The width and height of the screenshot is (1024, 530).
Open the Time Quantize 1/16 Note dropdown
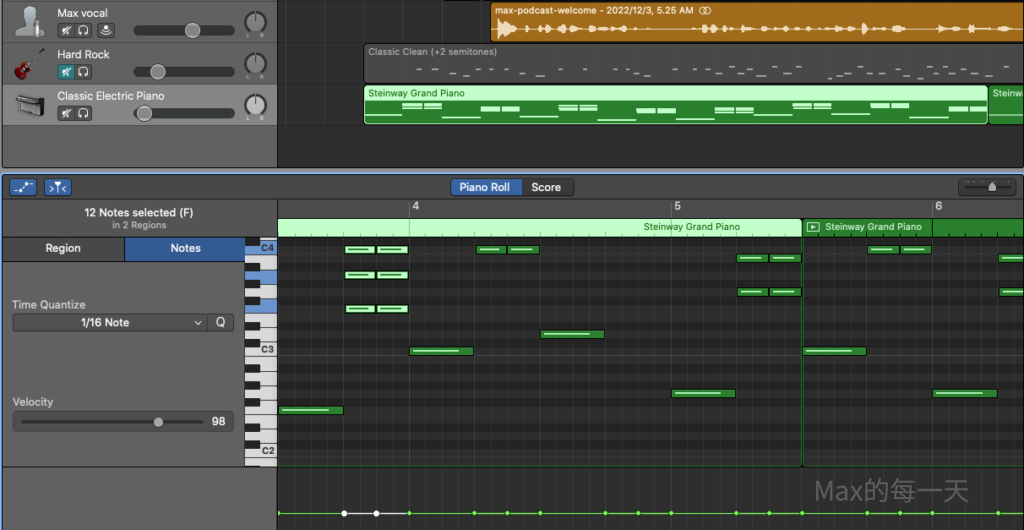point(109,323)
